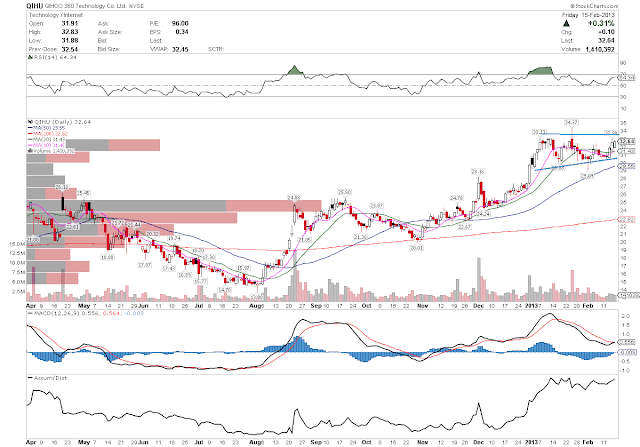Click the 18.88 May low label
640x447 pixels.
(107, 257)
